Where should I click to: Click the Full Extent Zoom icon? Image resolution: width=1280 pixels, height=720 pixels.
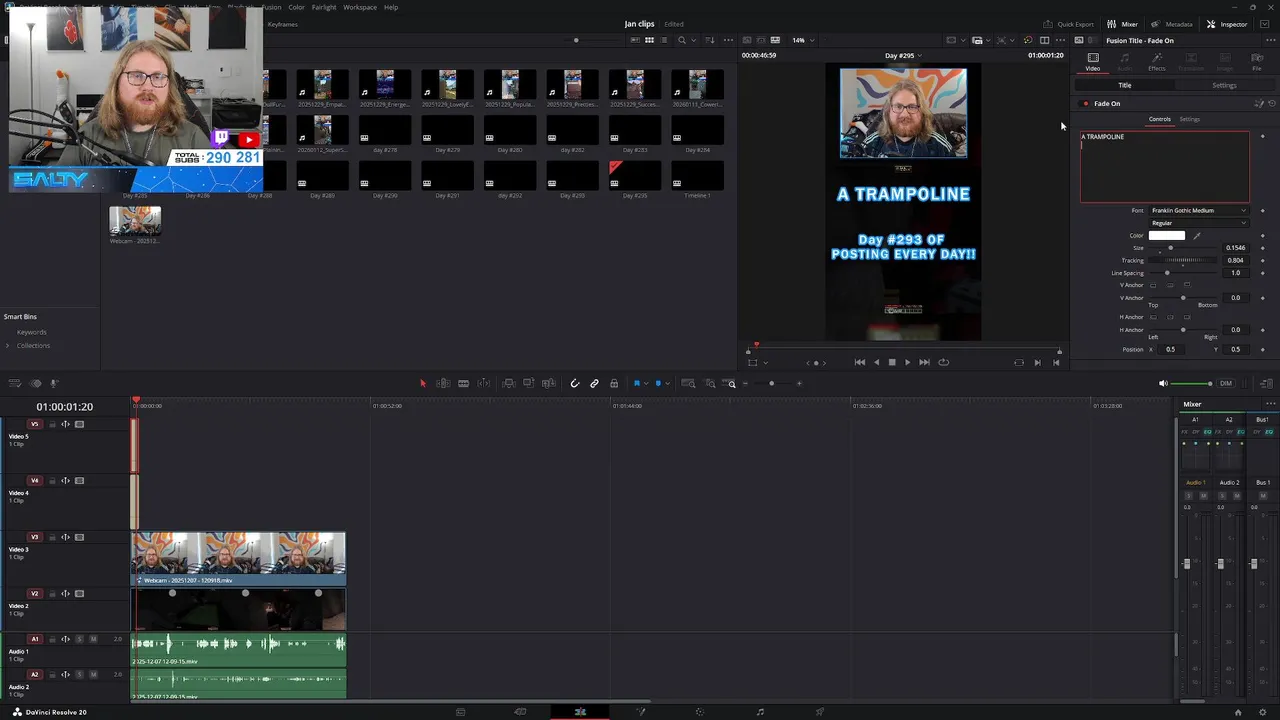pyautogui.click(x=688, y=383)
